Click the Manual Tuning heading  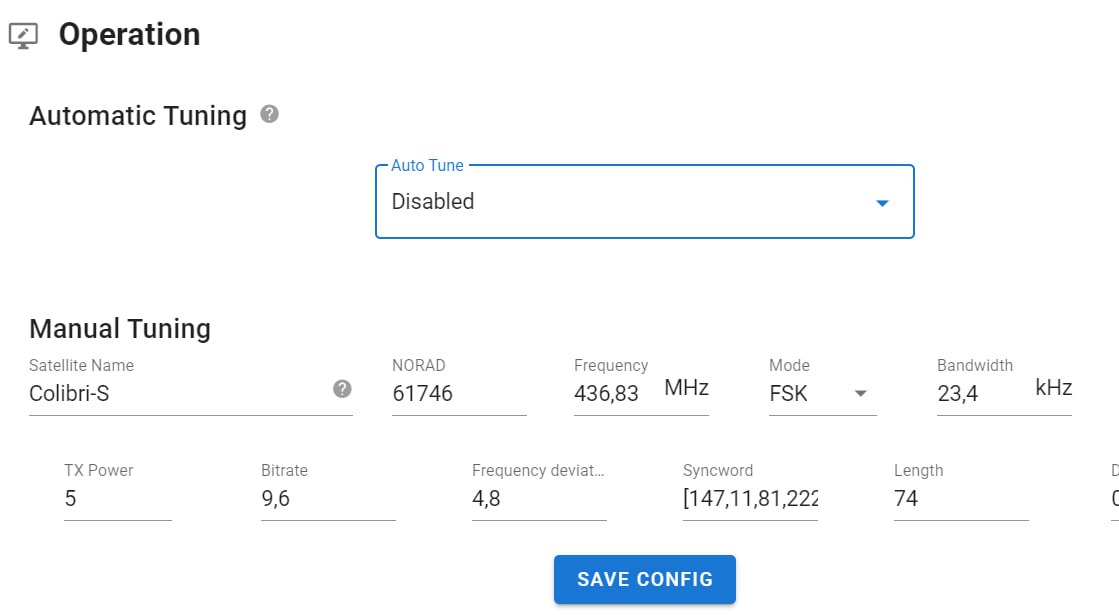click(120, 328)
